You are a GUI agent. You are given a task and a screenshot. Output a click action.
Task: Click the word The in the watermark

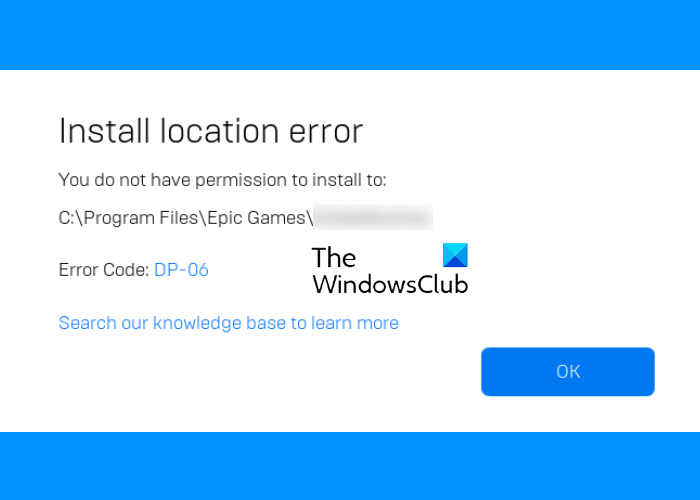334,258
